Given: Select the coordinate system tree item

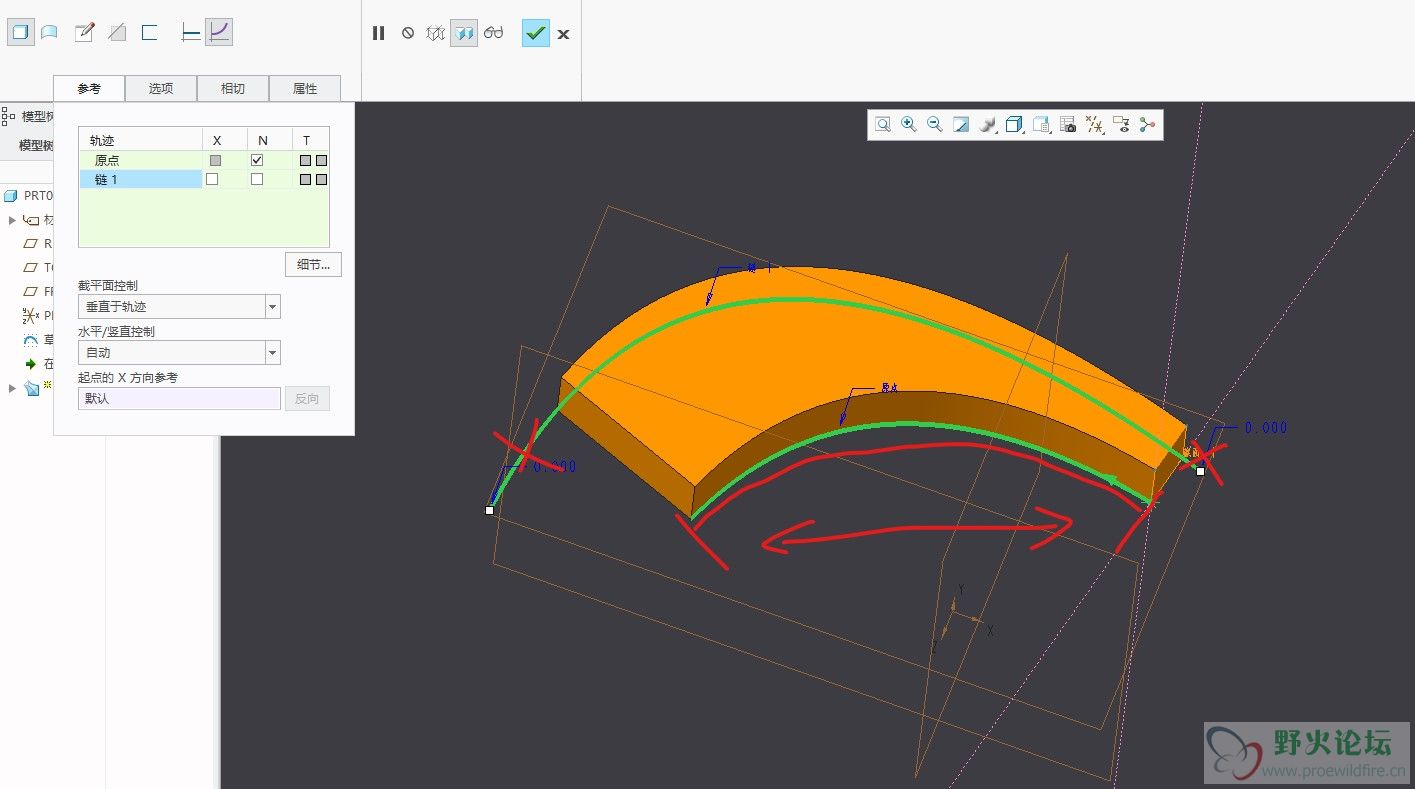Looking at the screenshot, I should pos(38,316).
